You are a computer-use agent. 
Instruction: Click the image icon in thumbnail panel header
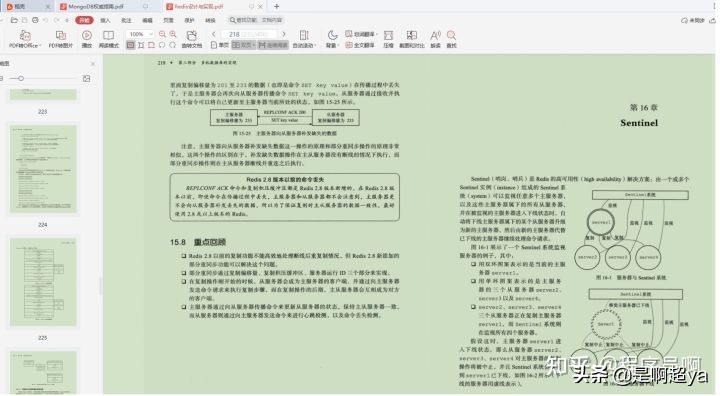click(x=86, y=79)
